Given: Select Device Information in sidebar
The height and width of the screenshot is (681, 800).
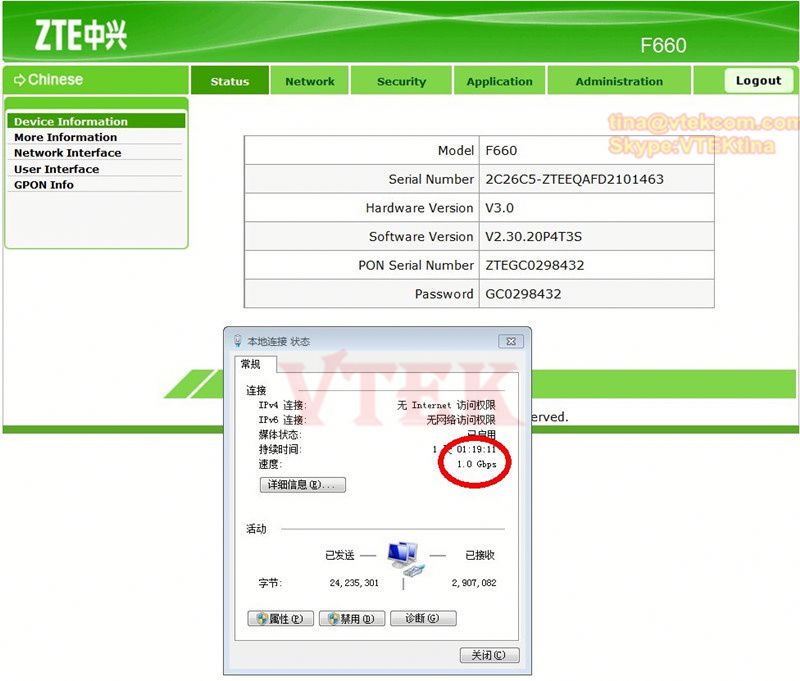Looking at the screenshot, I should [96, 121].
